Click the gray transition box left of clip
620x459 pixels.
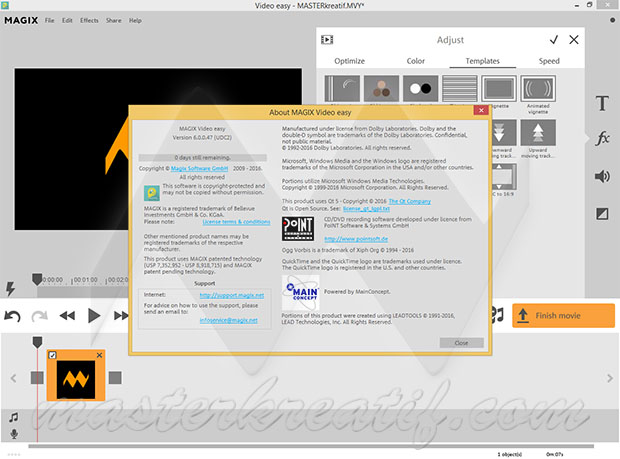37,378
